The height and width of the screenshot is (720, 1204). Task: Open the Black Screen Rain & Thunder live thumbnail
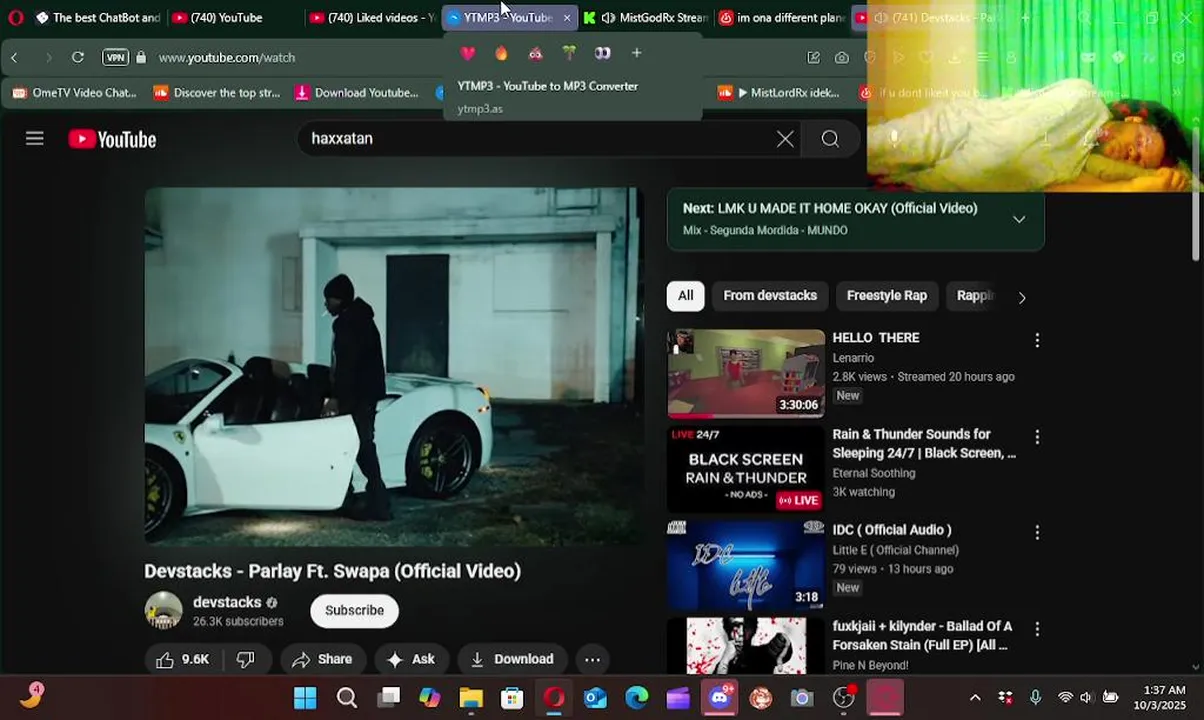(x=746, y=469)
